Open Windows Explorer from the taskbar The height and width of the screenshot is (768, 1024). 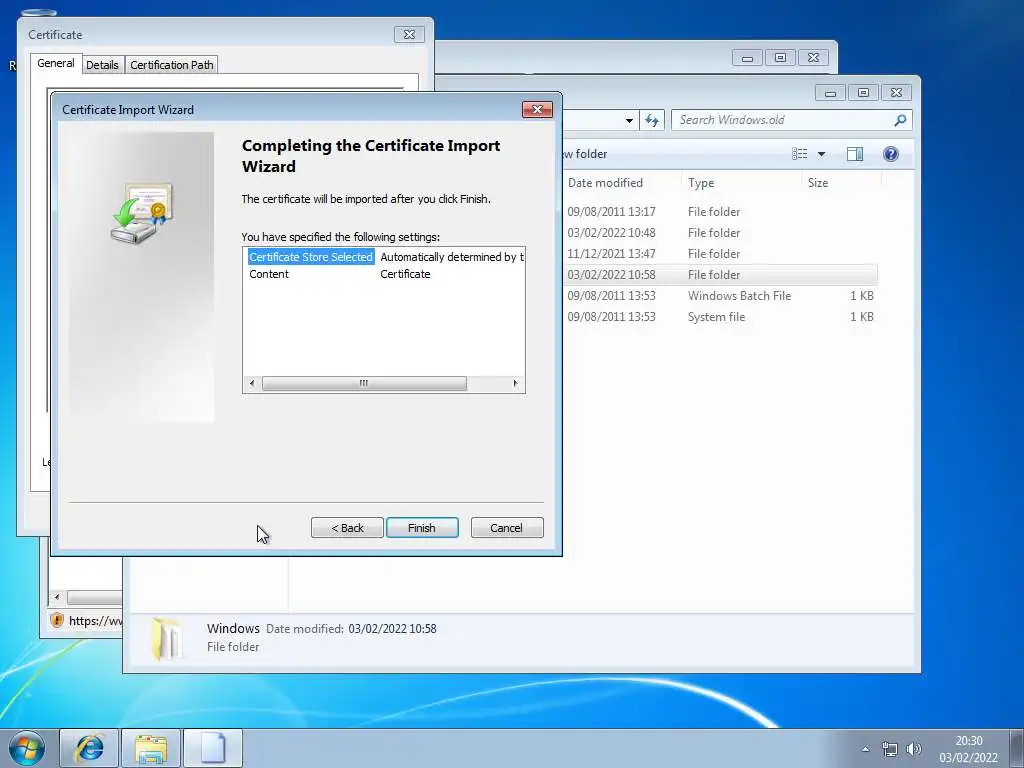(151, 748)
